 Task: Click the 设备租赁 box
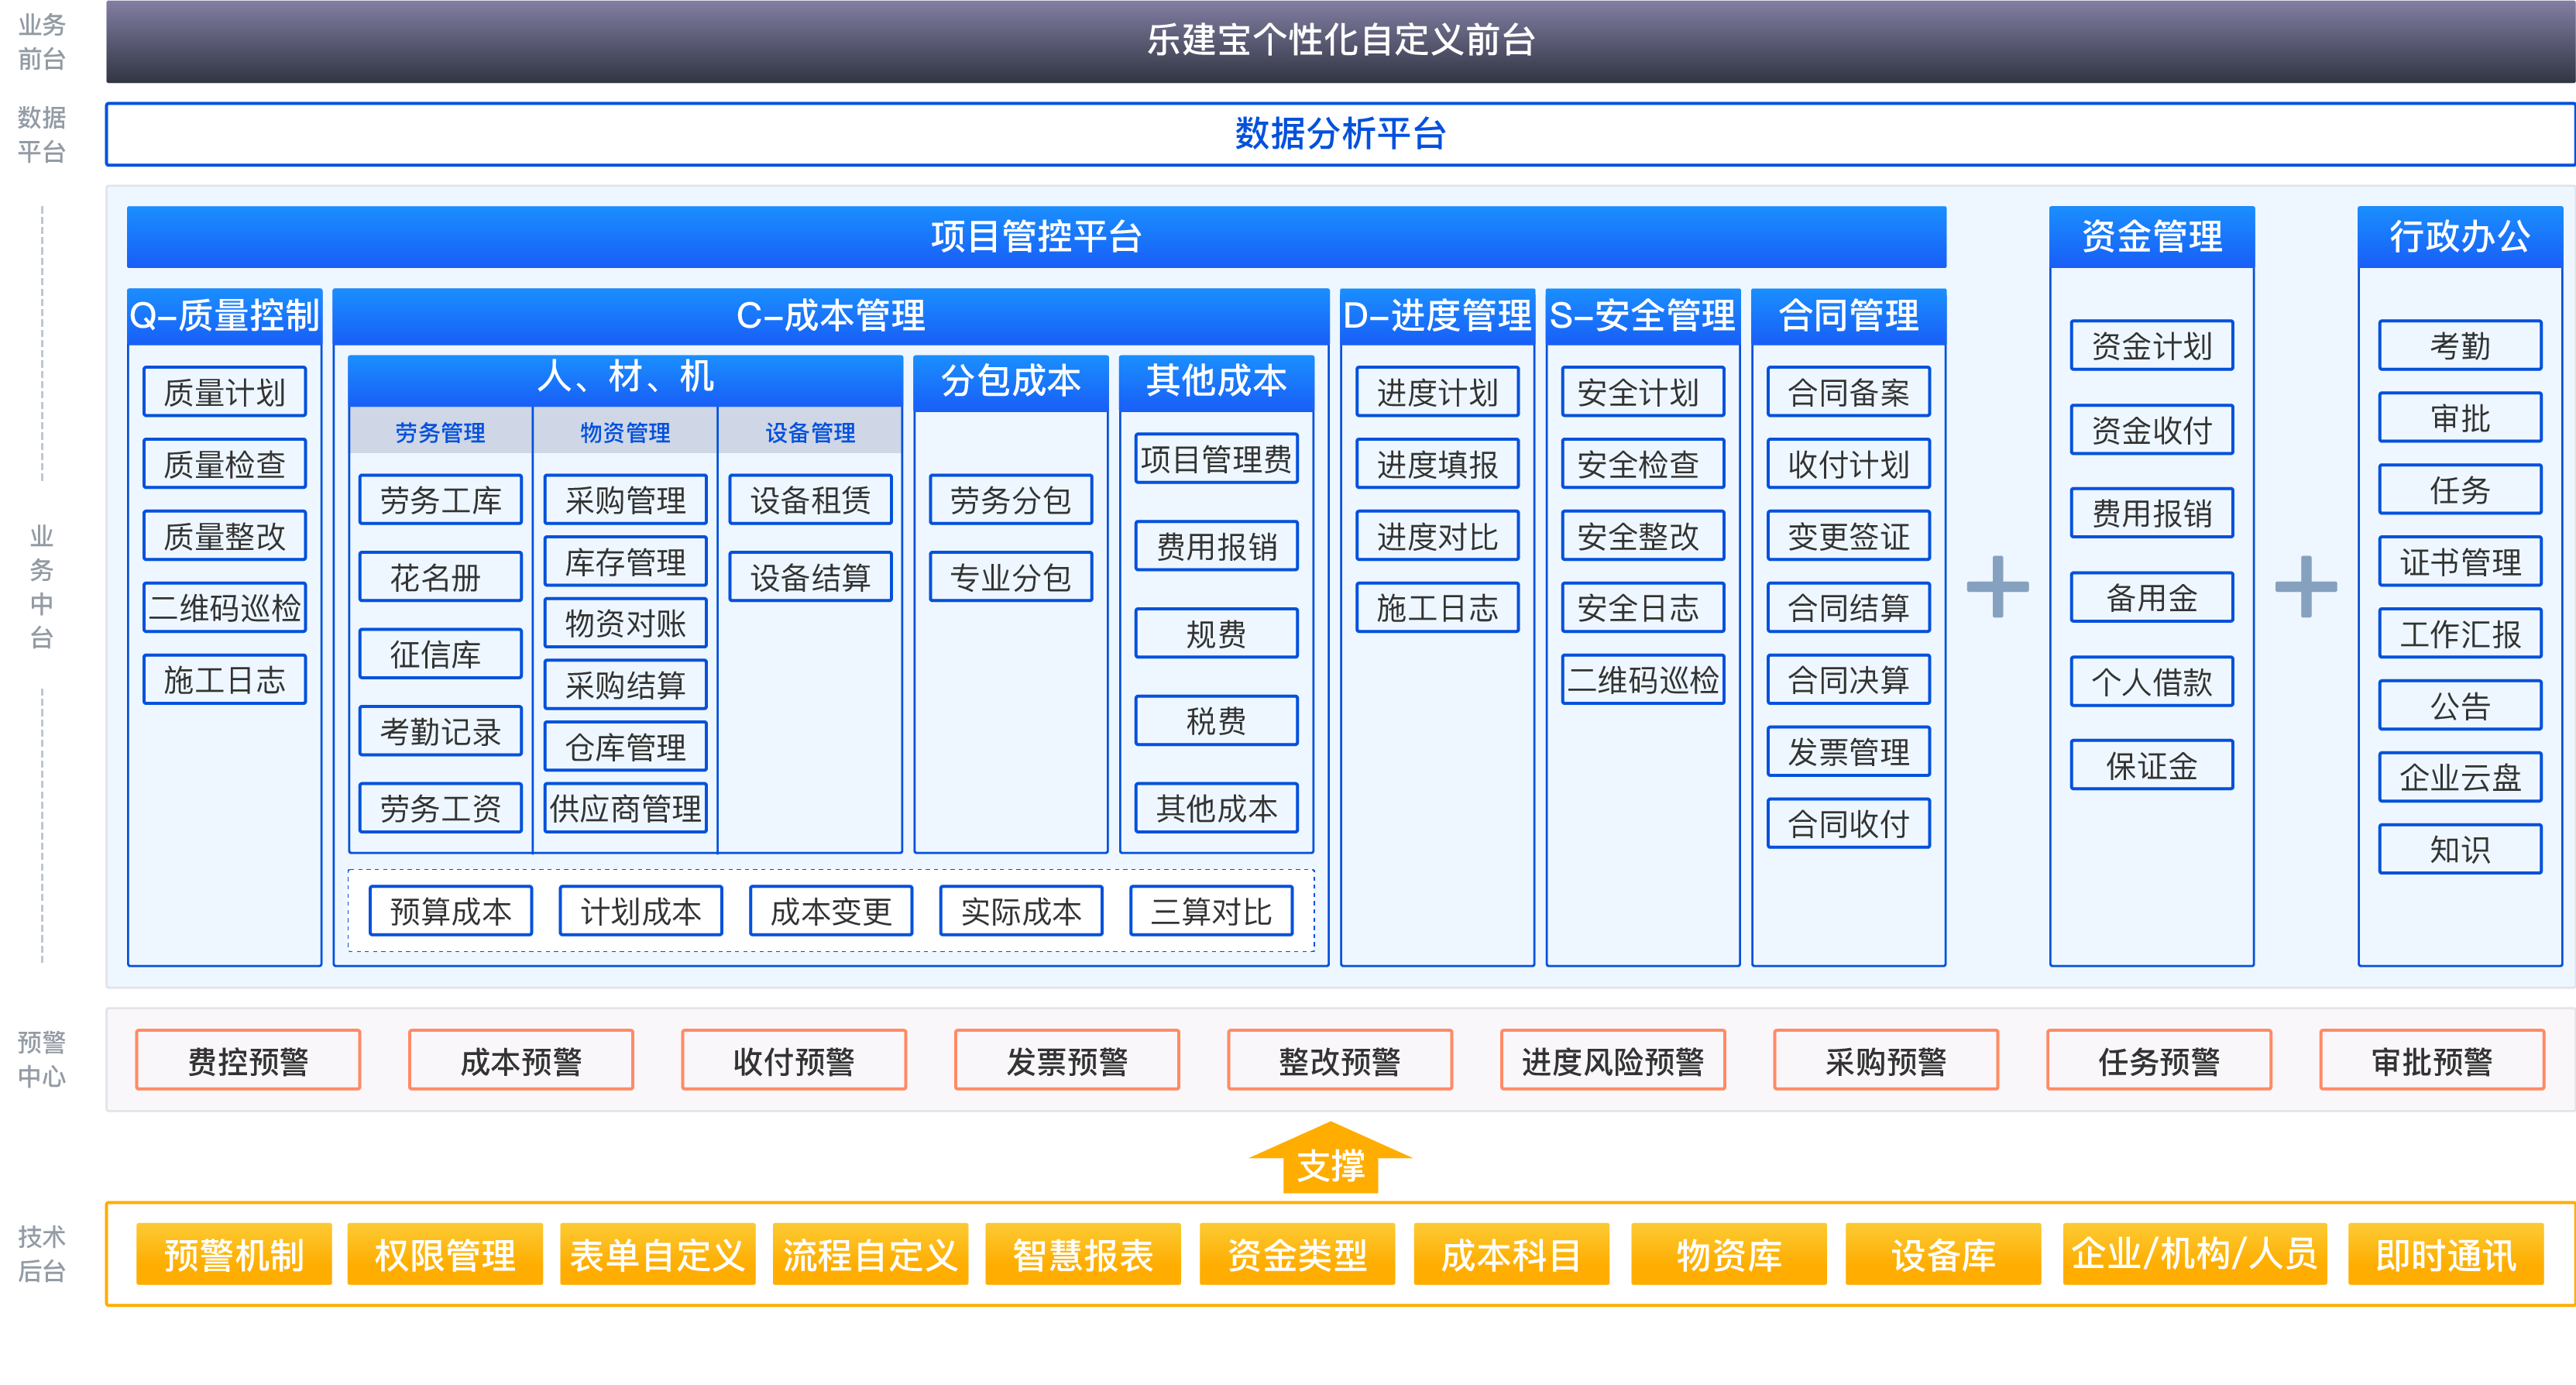810,500
